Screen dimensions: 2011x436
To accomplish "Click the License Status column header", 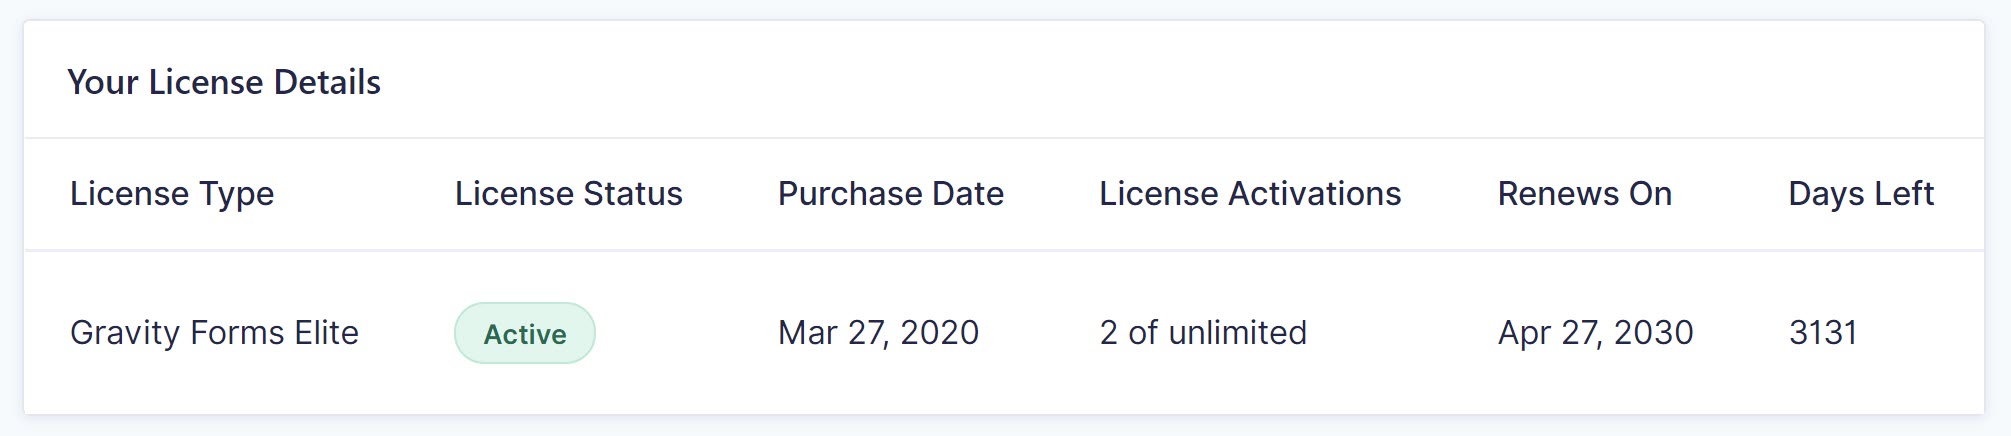I will pos(568,193).
